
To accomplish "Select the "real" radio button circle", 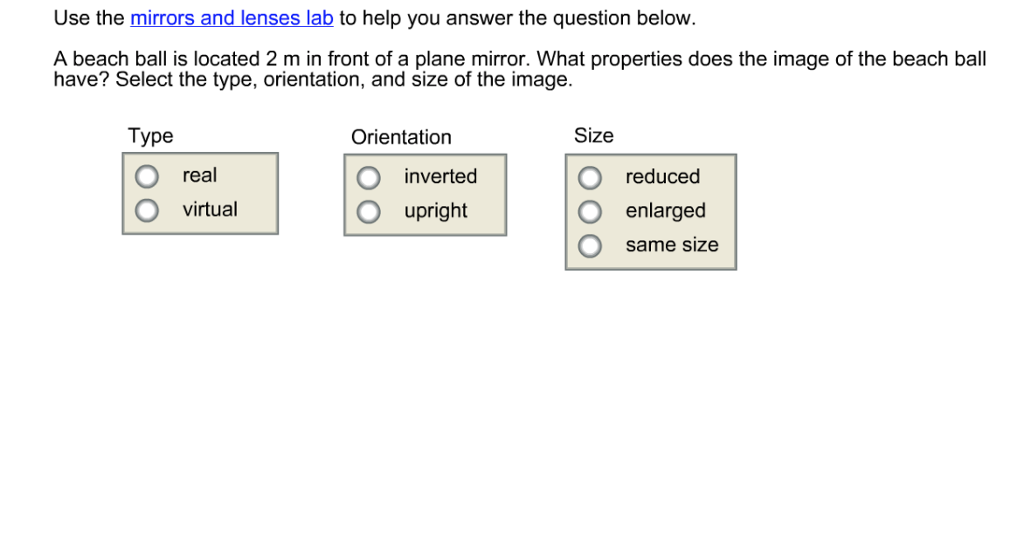I will pyautogui.click(x=147, y=177).
